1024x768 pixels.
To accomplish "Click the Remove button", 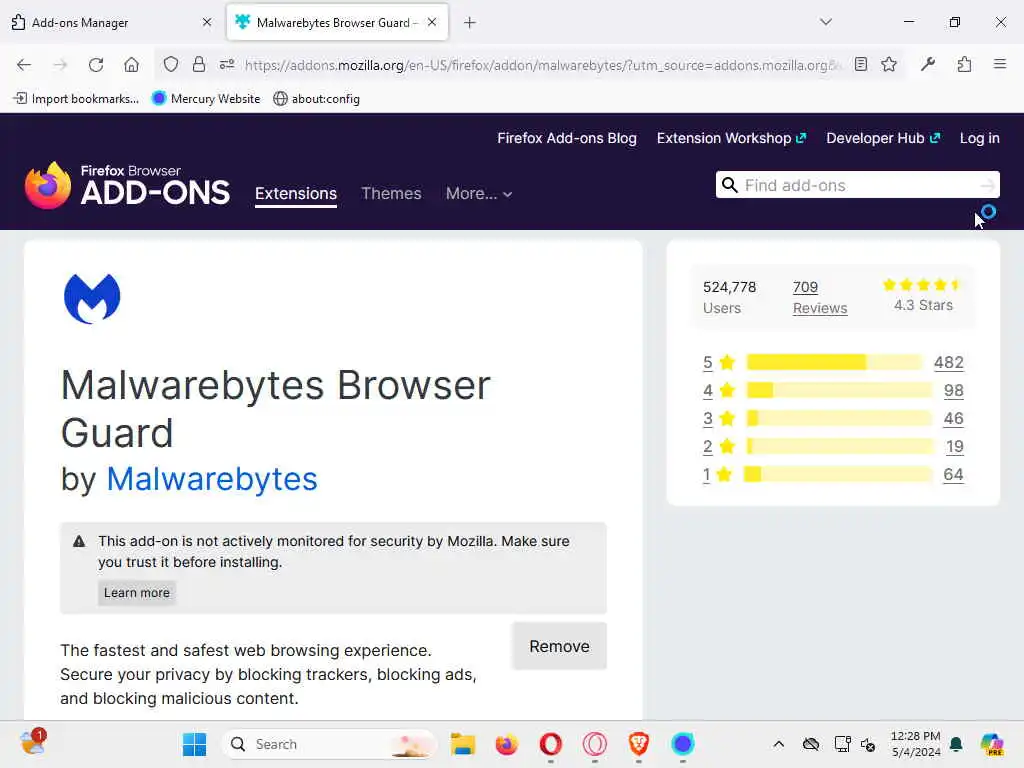I will tap(560, 647).
